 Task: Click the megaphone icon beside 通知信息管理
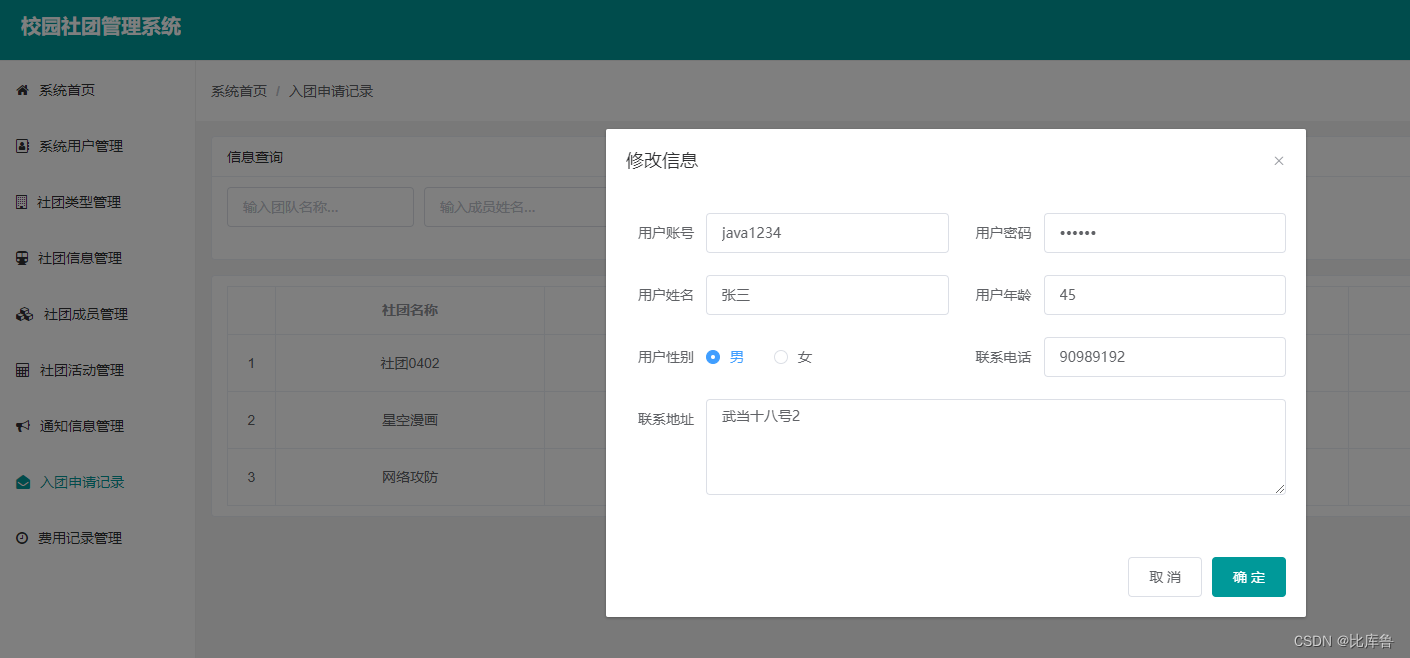click(23, 426)
